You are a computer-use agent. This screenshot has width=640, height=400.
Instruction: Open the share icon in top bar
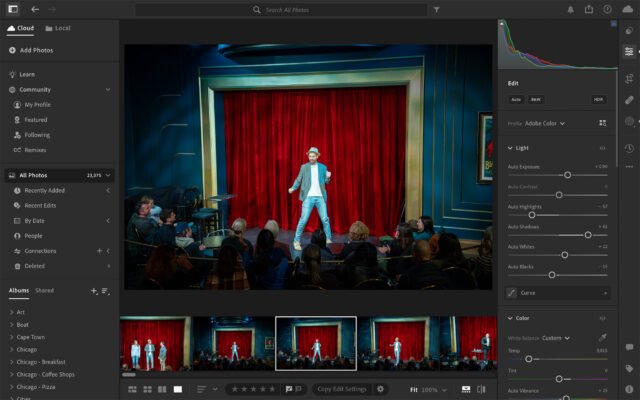(589, 9)
